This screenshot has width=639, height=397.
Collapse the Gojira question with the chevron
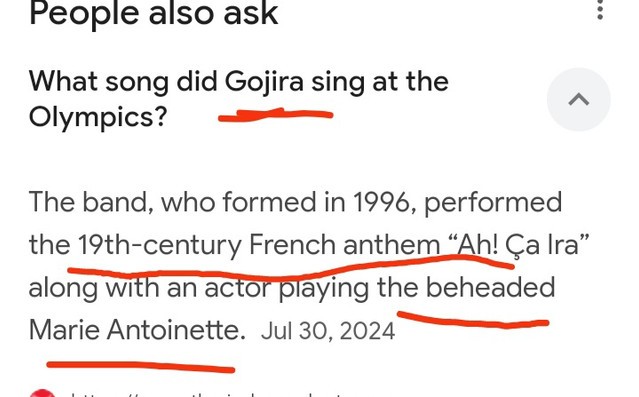pyautogui.click(x=579, y=99)
